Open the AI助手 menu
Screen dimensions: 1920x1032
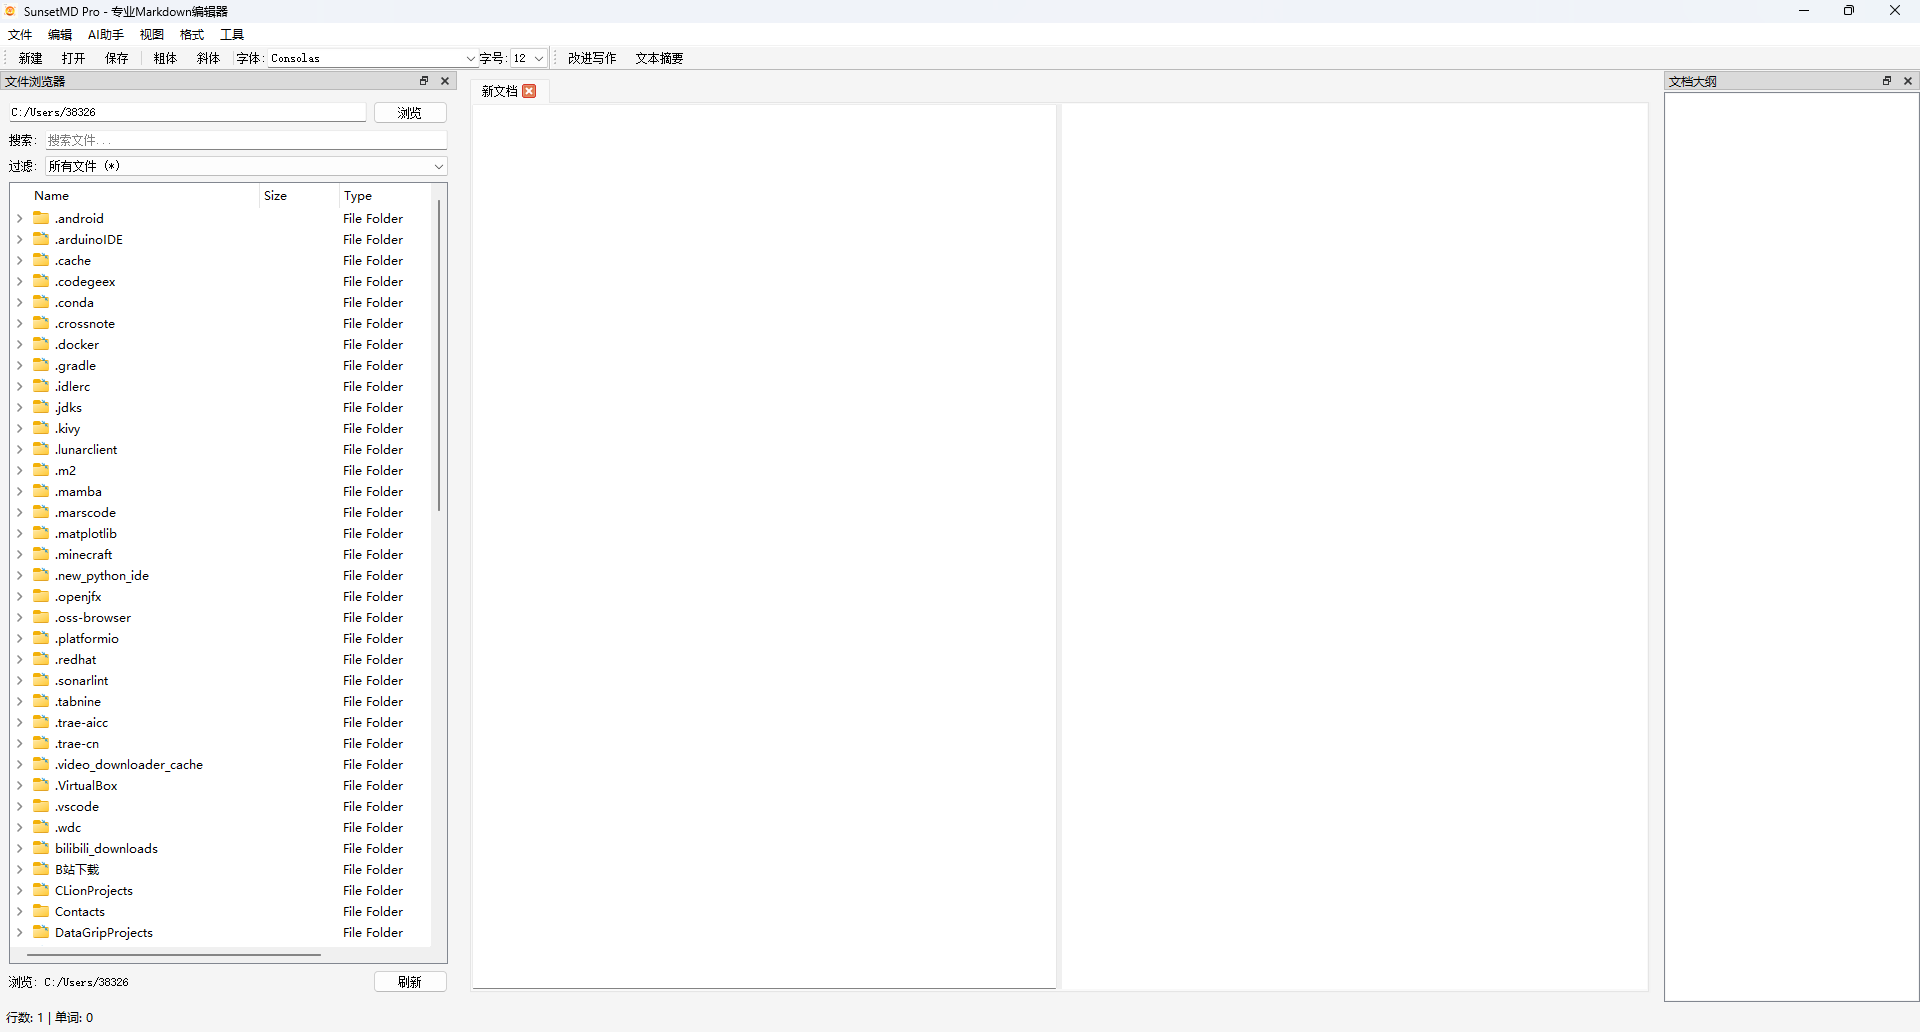106,34
